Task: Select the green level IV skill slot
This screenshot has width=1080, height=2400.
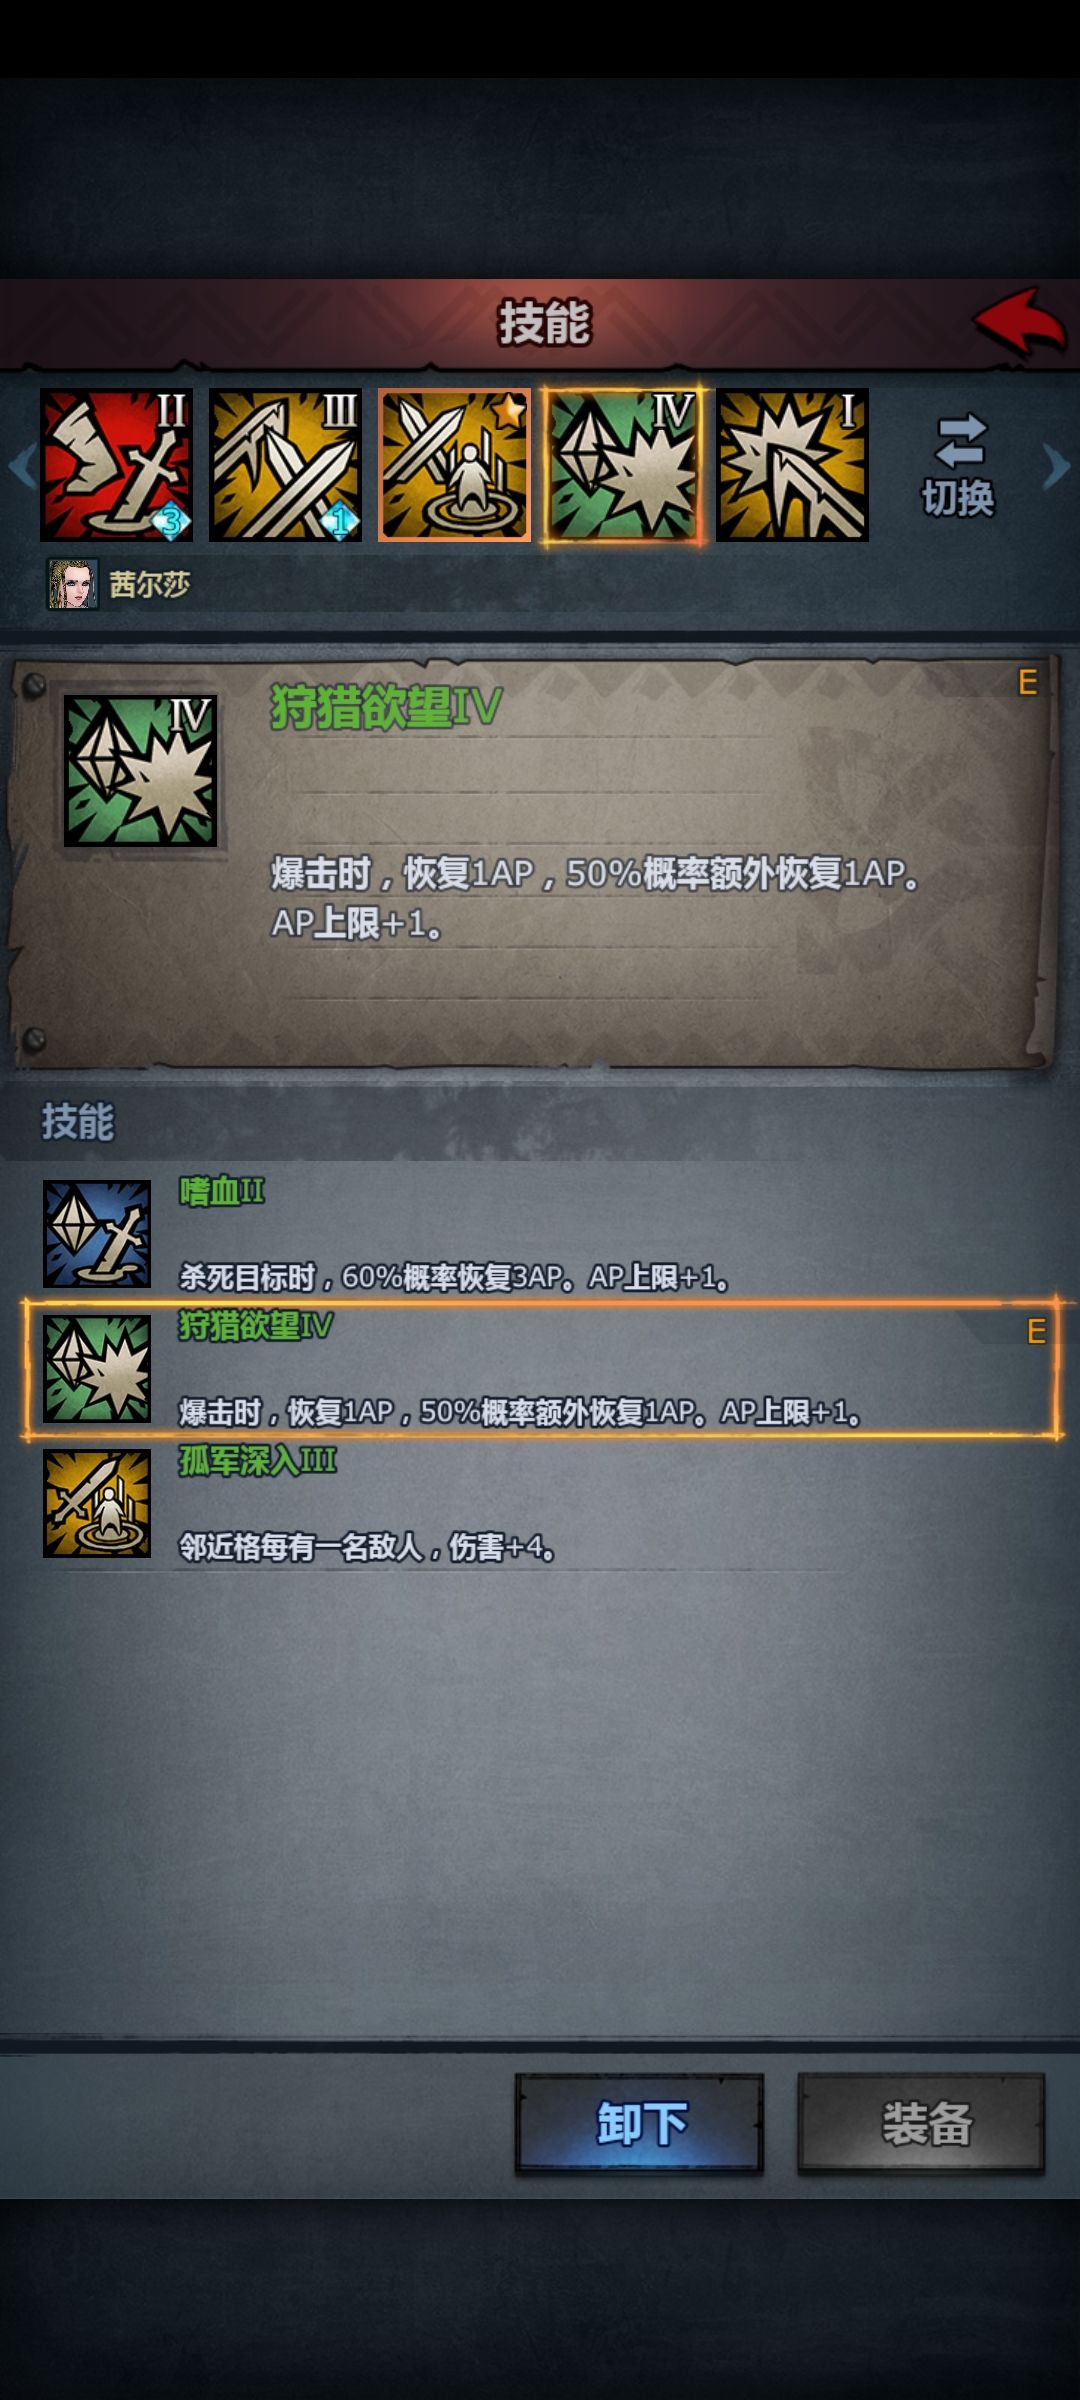Action: [623, 465]
